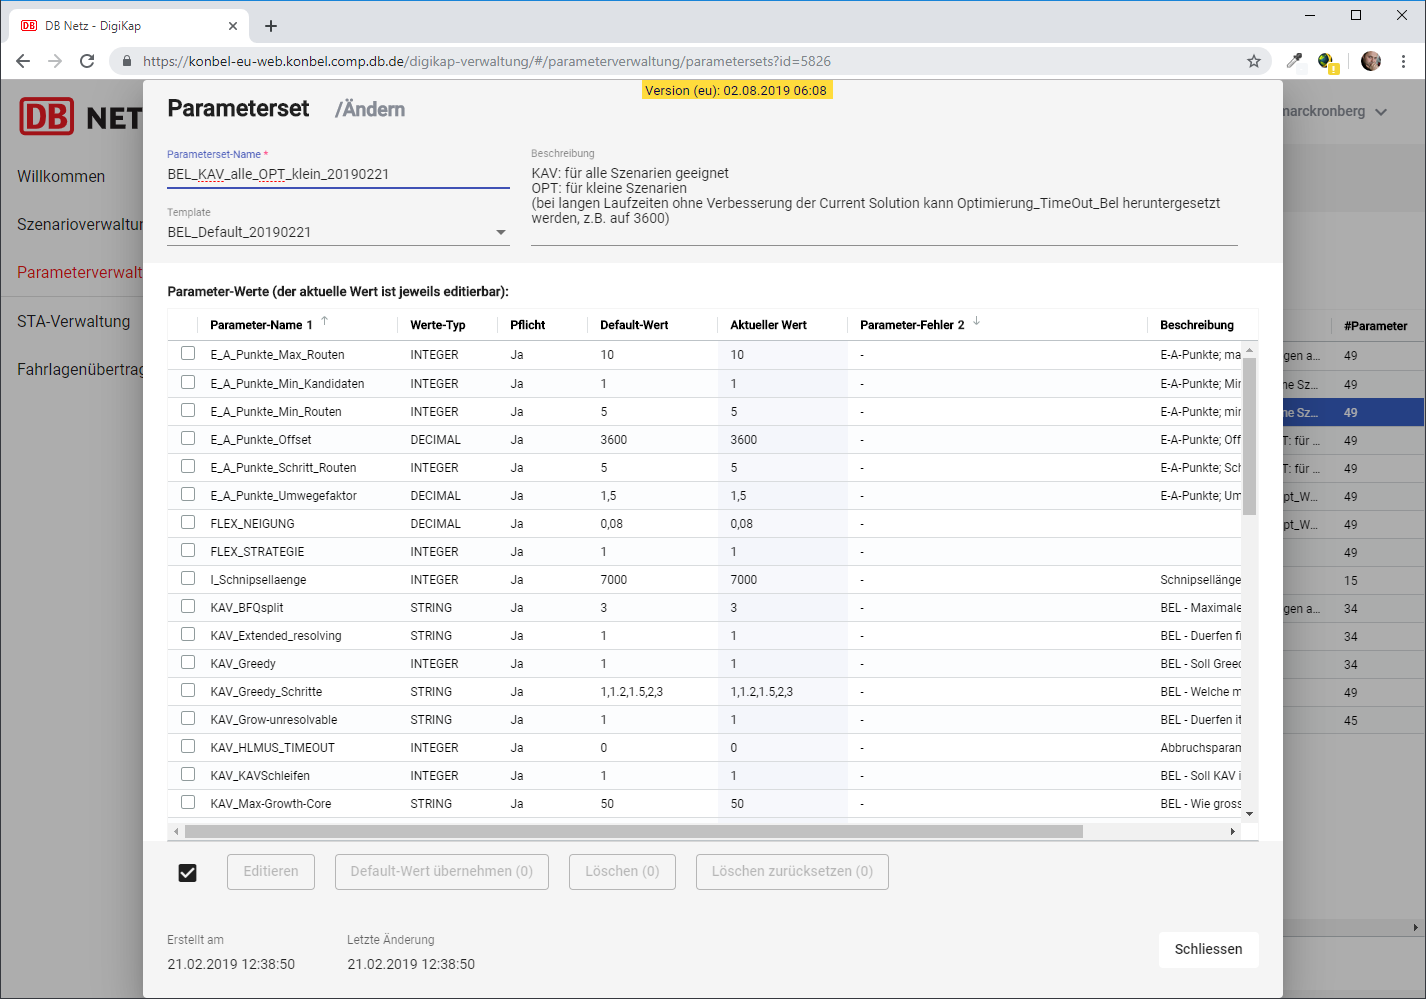Click the user profile avatar
The image size is (1426, 999).
click(1370, 61)
